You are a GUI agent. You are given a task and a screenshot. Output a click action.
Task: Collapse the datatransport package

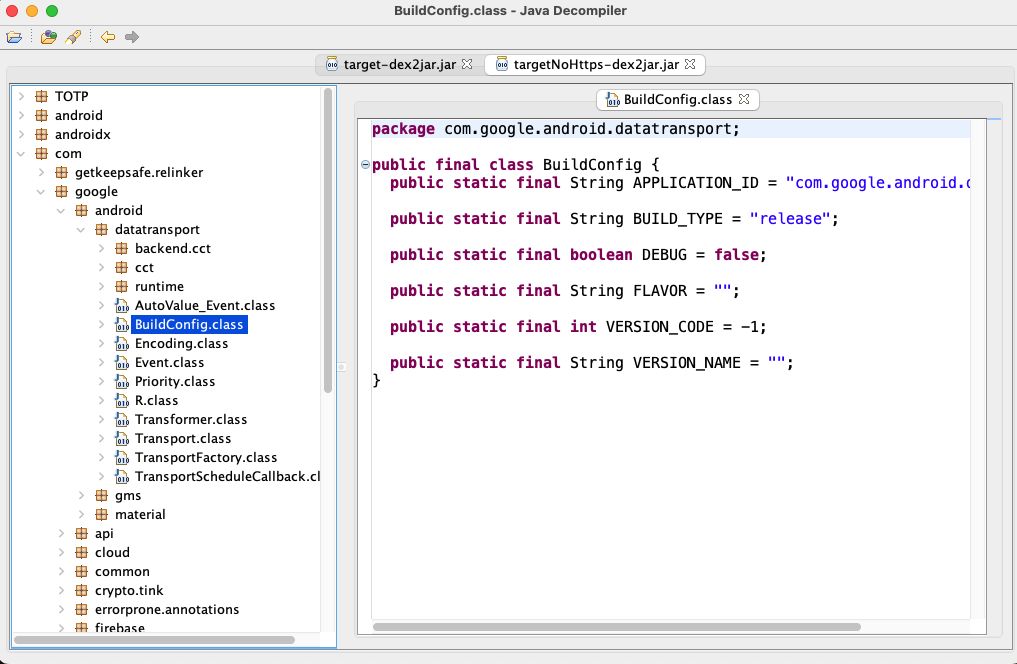click(81, 230)
